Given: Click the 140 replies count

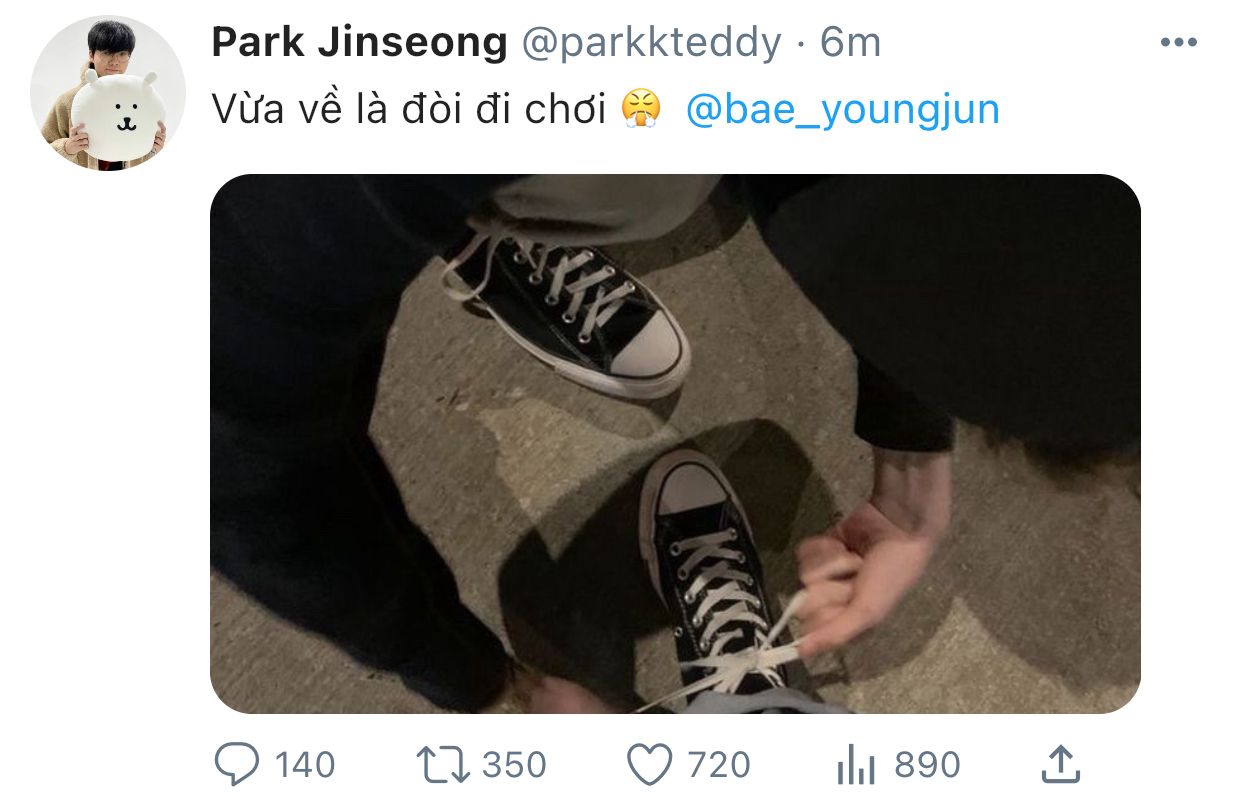Looking at the screenshot, I should click(x=305, y=765).
